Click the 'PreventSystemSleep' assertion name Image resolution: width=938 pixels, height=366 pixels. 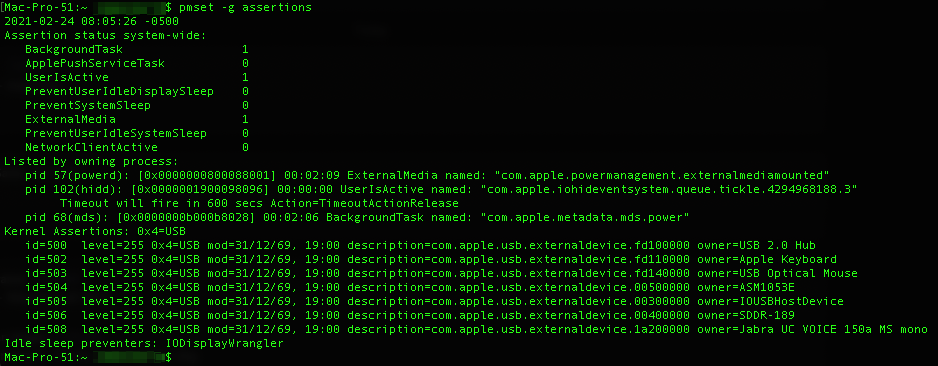tap(87, 105)
